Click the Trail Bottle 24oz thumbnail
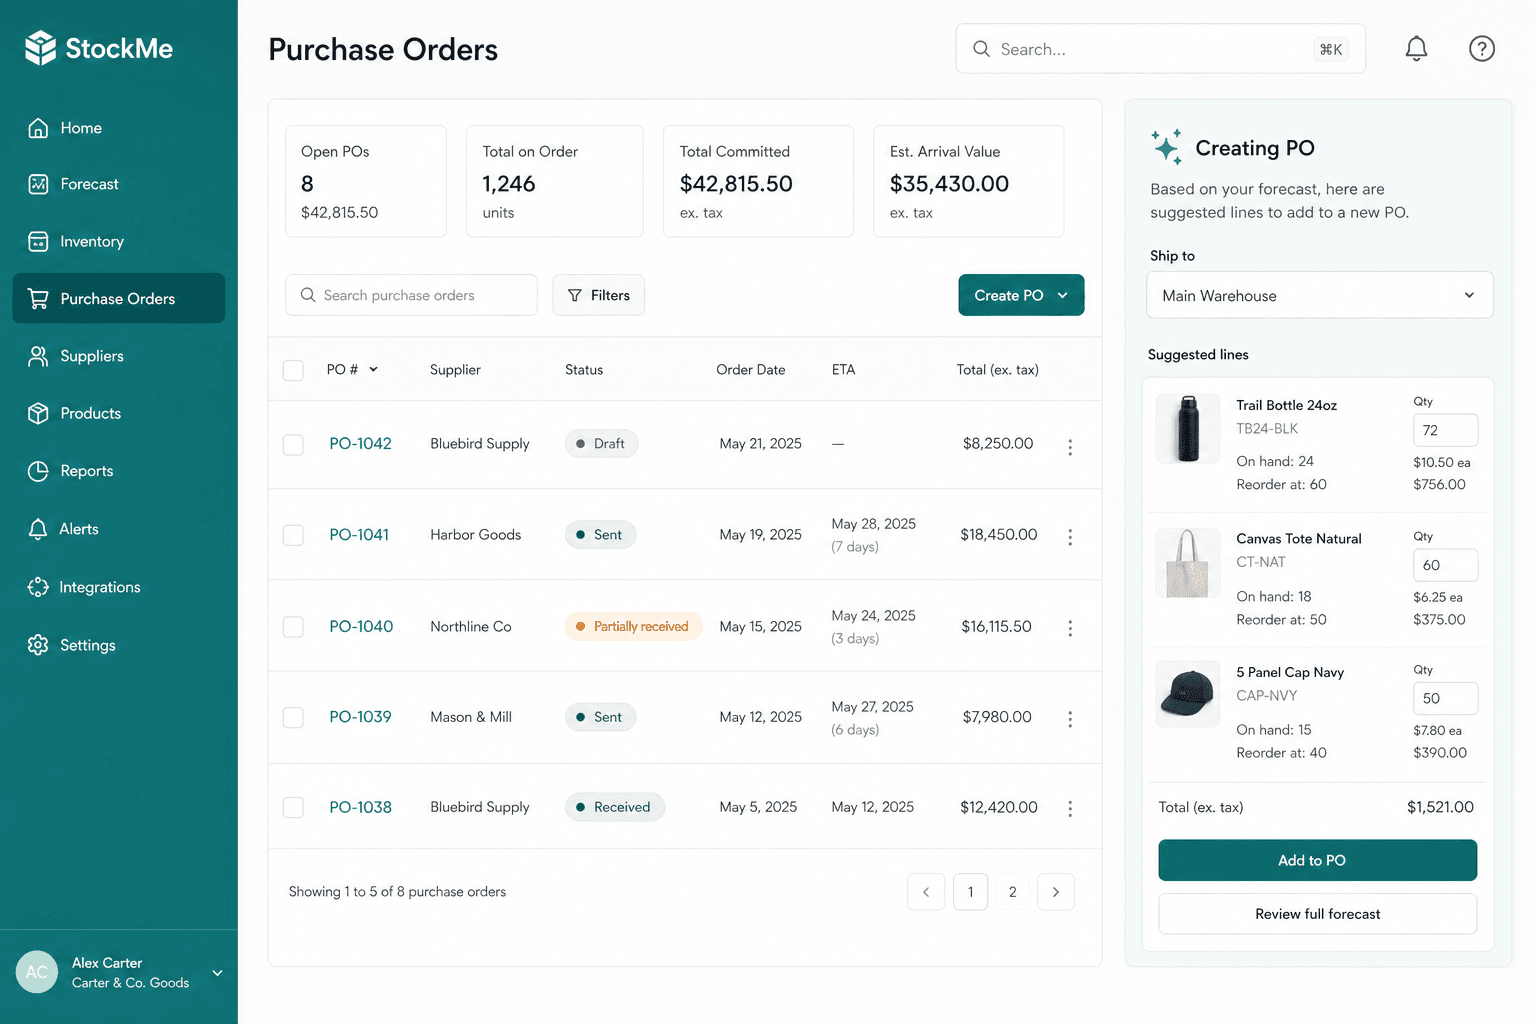This screenshot has width=1536, height=1024. pyautogui.click(x=1188, y=428)
